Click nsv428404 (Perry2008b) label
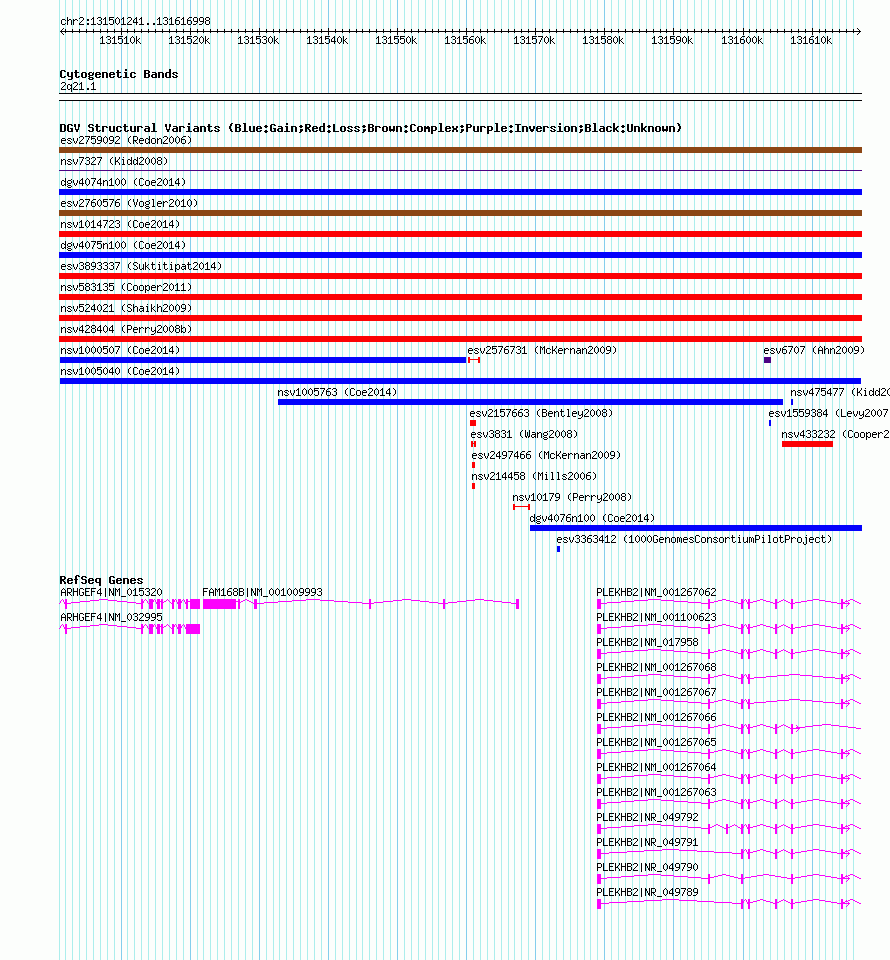This screenshot has height=960, width=890. tap(126, 329)
